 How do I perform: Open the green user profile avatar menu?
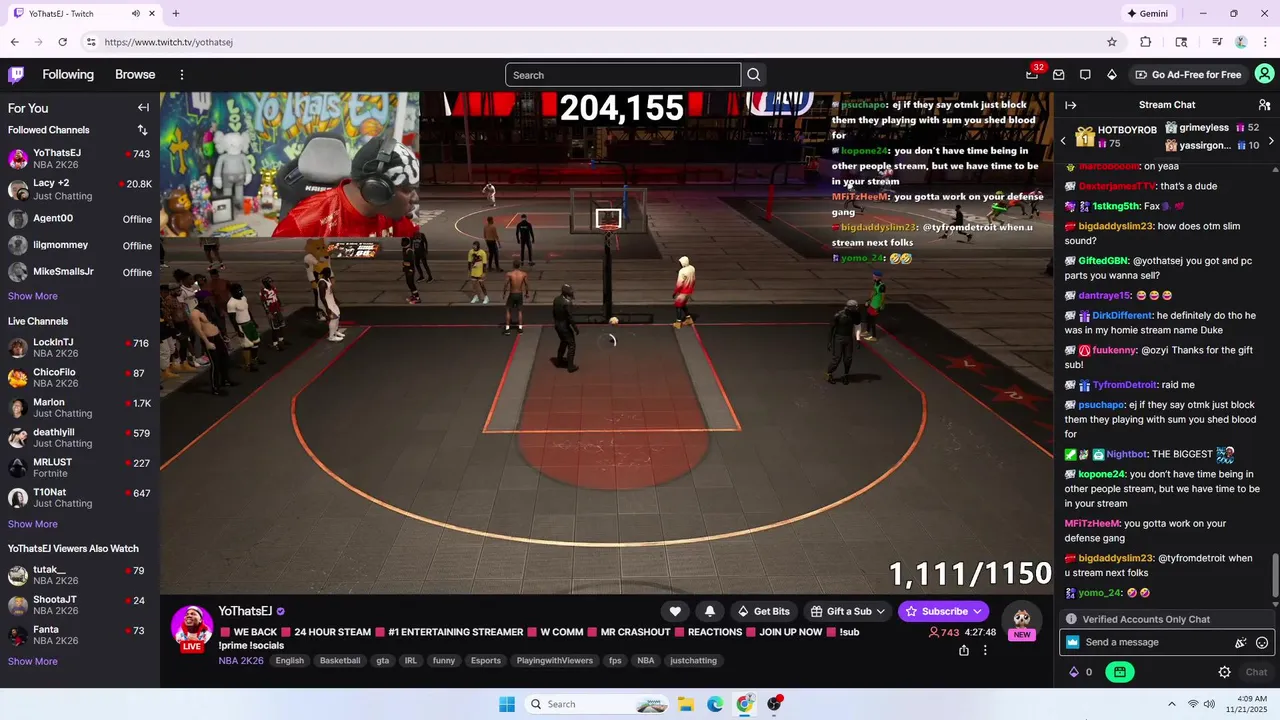(1264, 75)
